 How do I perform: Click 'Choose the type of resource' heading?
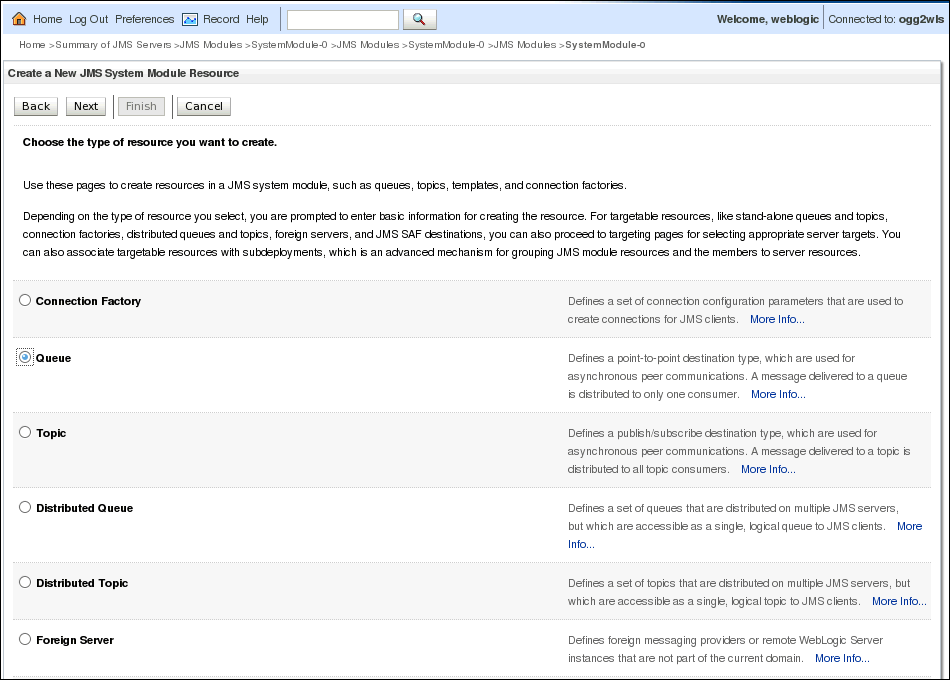(150, 142)
